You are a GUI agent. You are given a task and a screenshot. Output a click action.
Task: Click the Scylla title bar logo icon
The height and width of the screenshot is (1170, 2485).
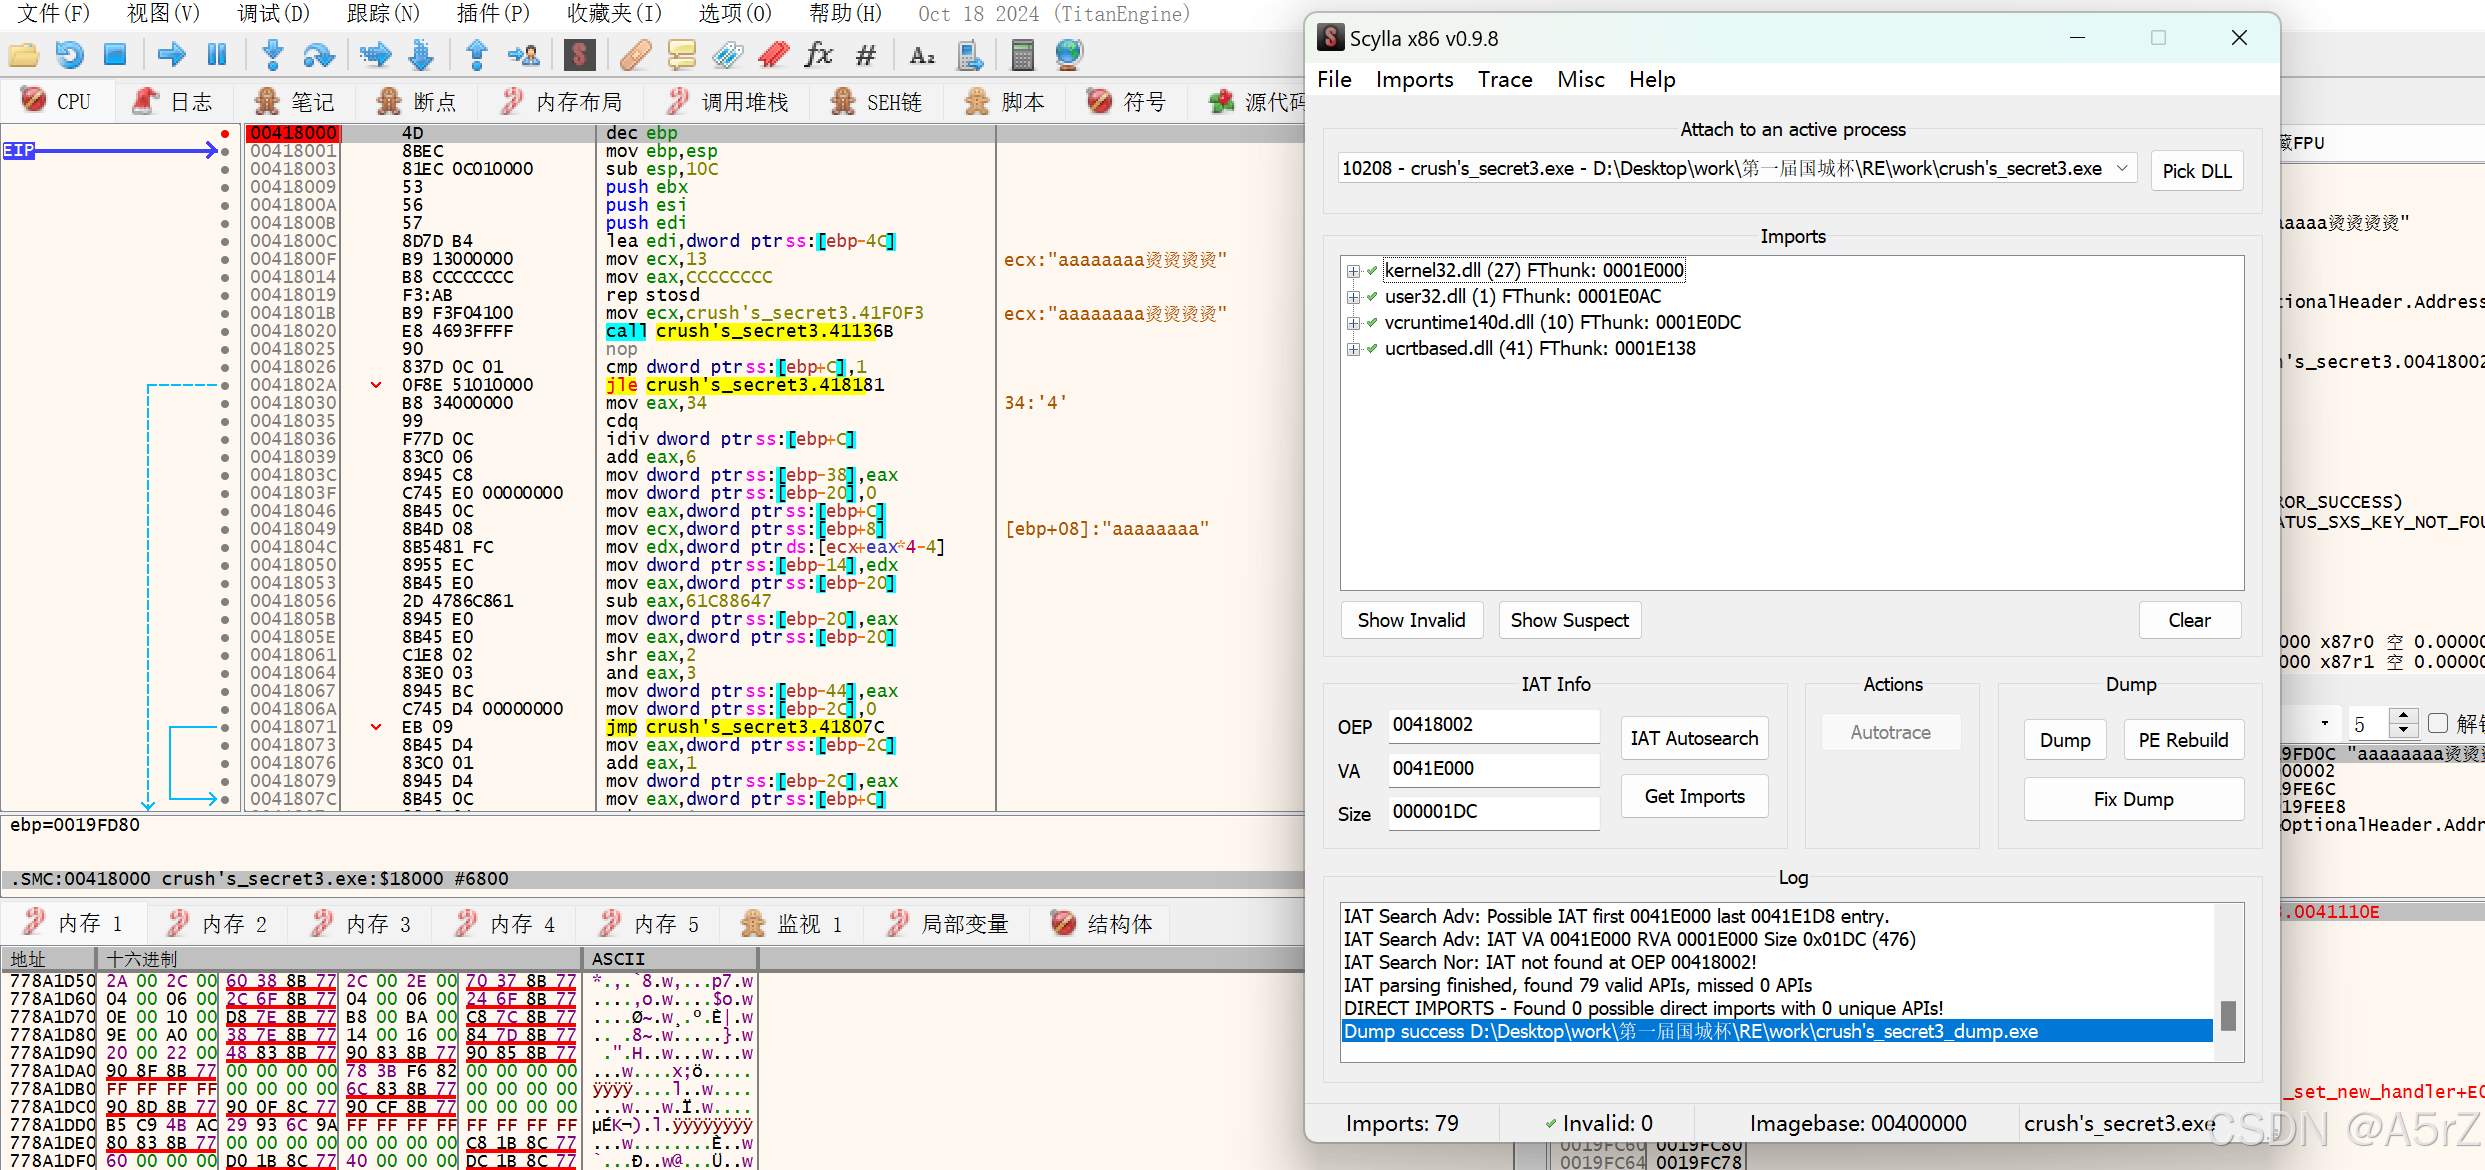[1330, 38]
